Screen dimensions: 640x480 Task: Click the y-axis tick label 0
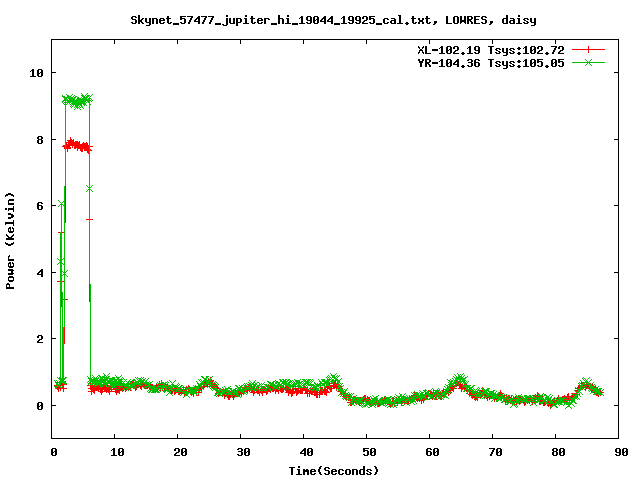pyautogui.click(x=40, y=406)
